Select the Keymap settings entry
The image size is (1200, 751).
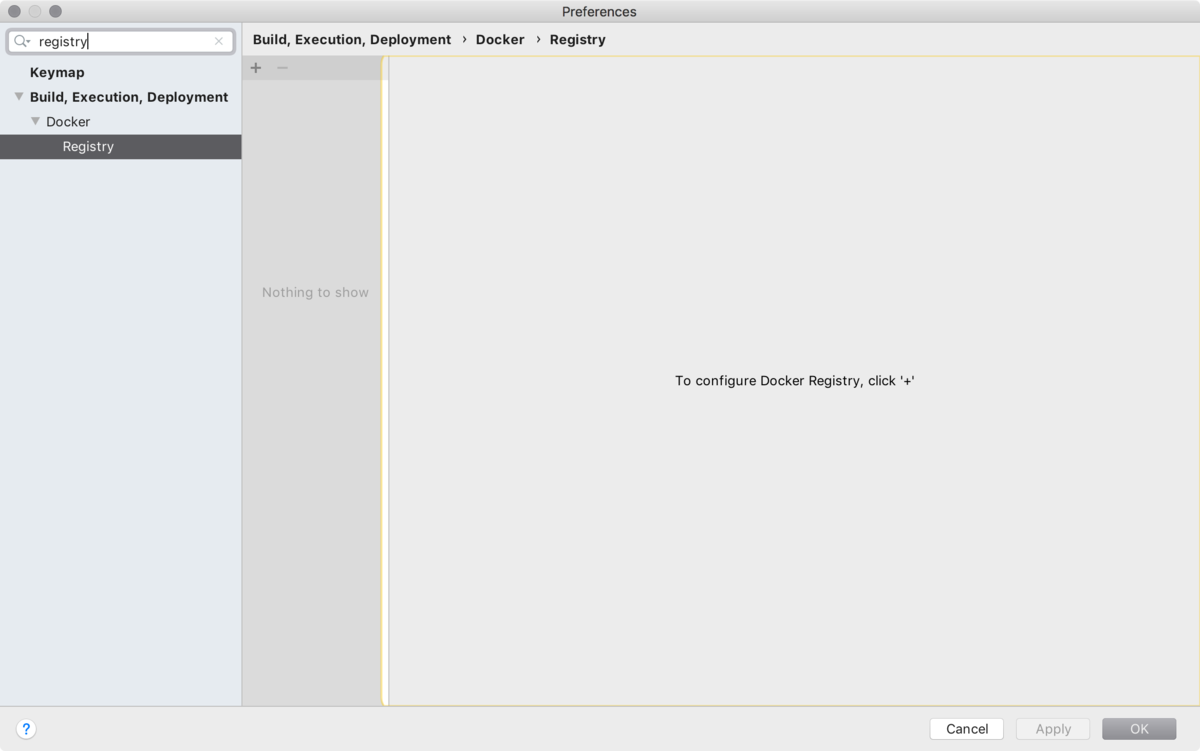point(58,72)
